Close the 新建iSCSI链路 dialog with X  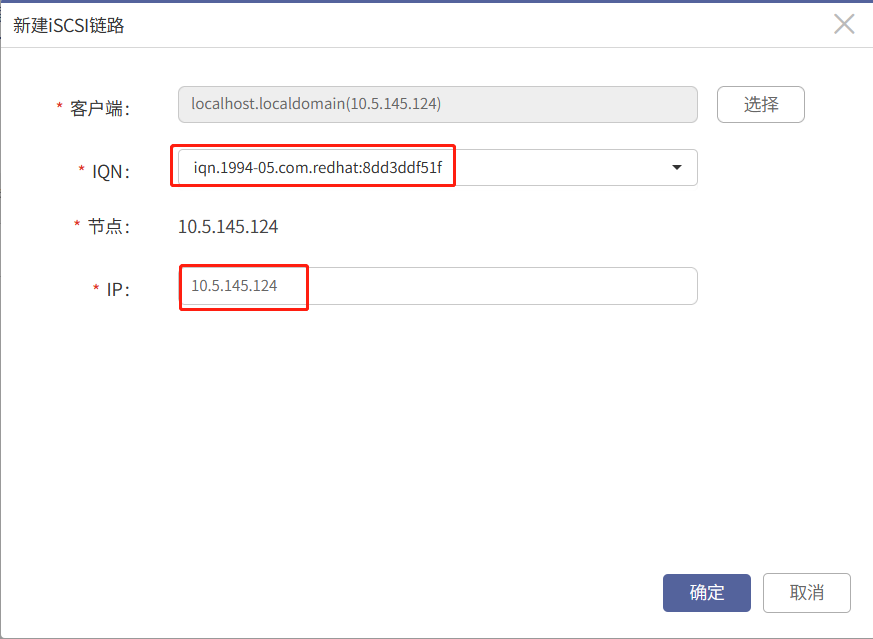pos(844,24)
